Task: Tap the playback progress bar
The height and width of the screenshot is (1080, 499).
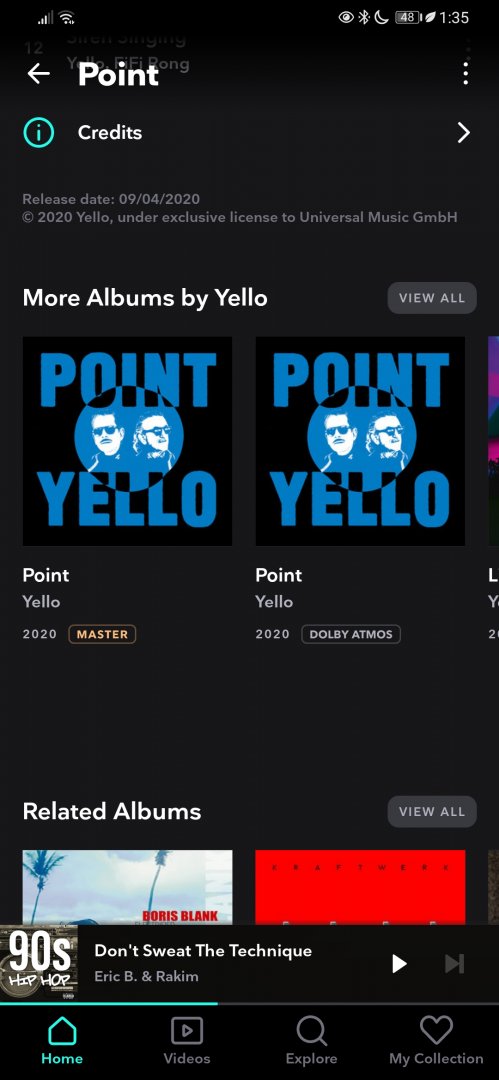Action: (250, 1004)
